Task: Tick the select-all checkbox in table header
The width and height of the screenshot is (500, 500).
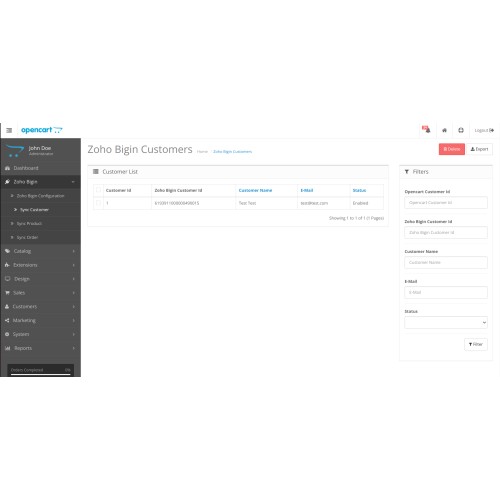Action: tap(98, 190)
